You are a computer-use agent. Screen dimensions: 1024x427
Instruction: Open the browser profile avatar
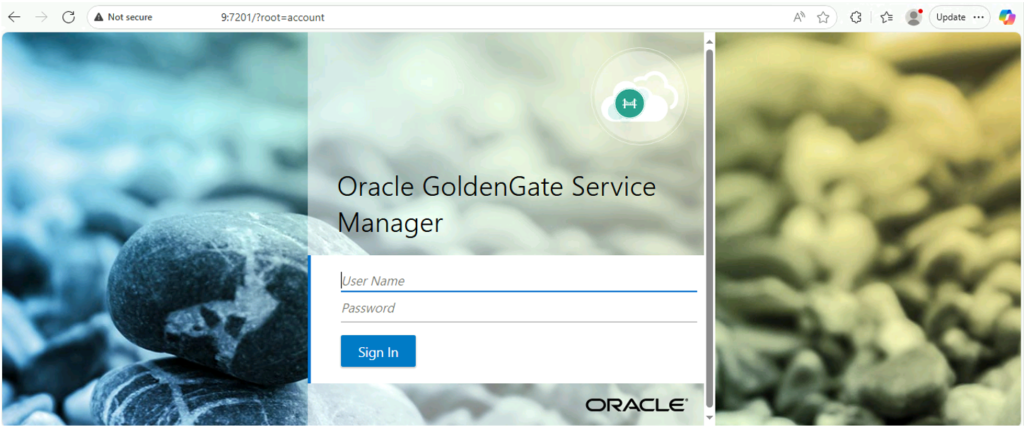tap(914, 18)
